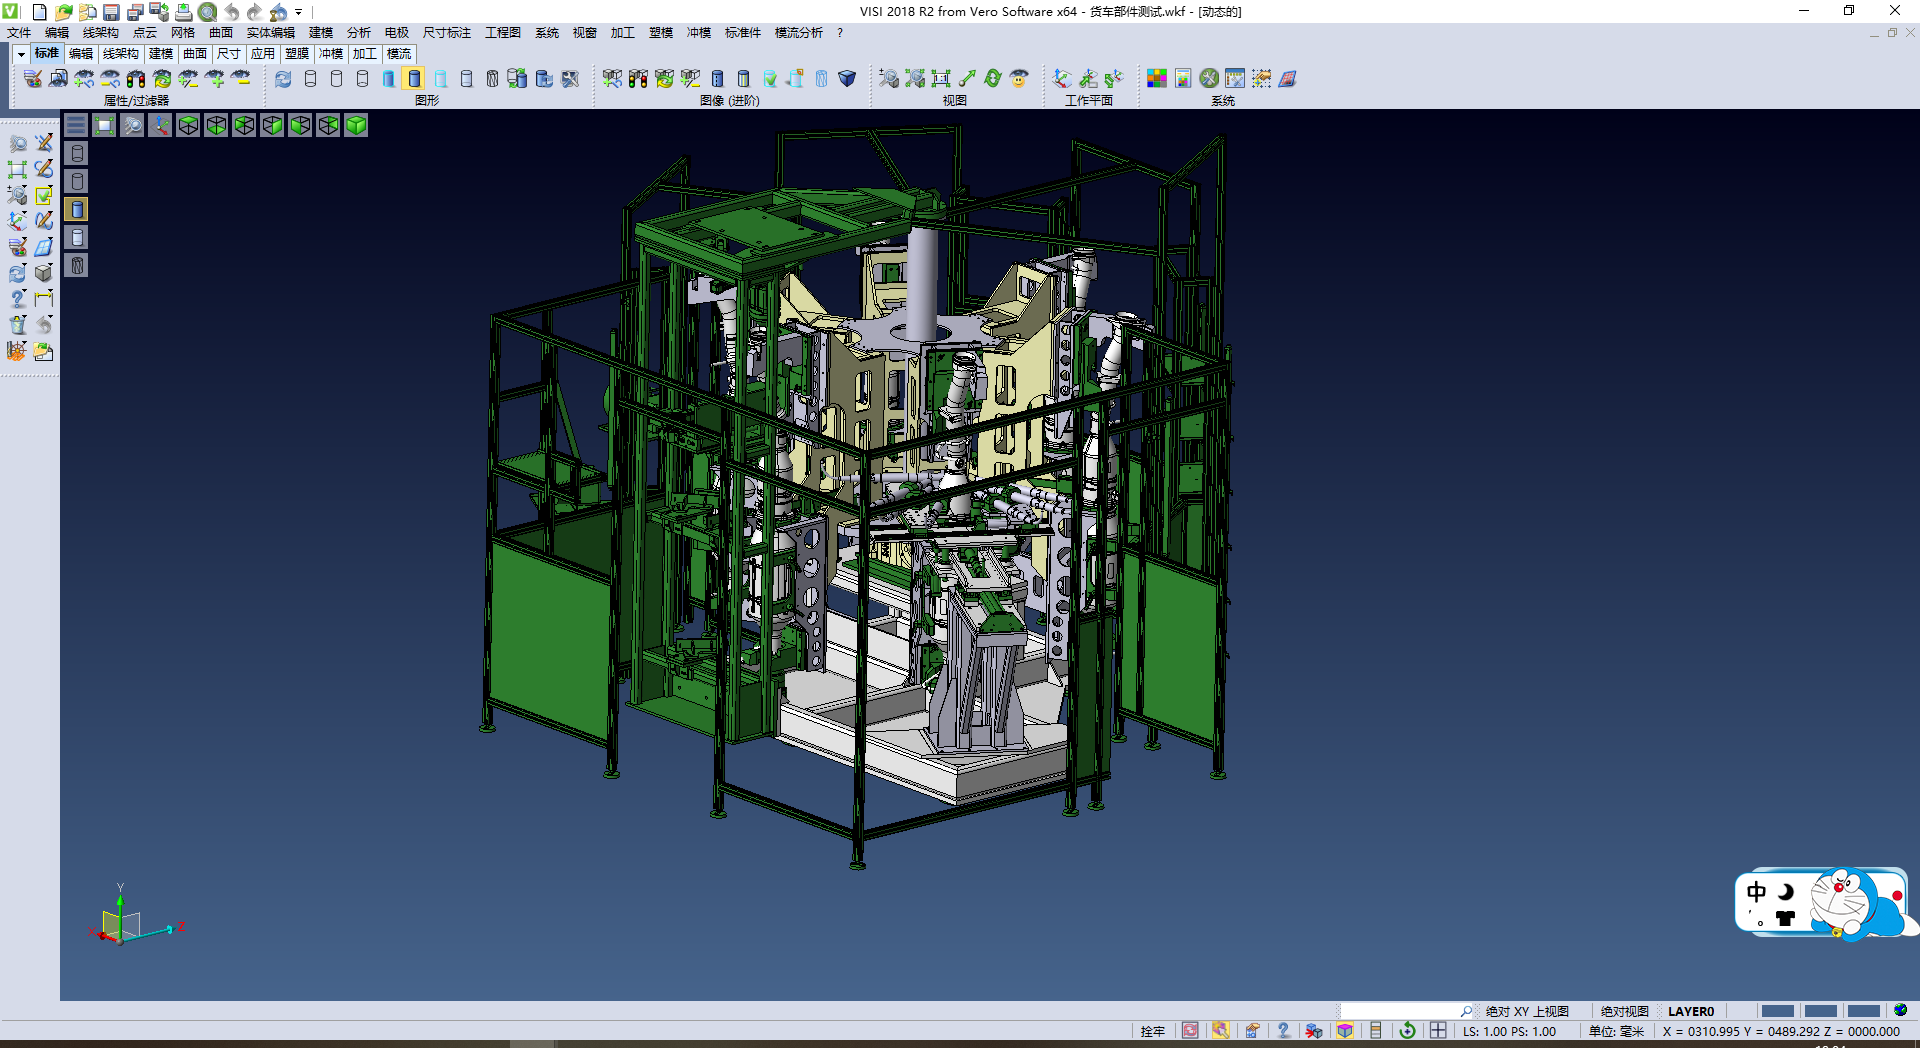Click the workplane axes icon
Screen dimensions: 1920x1048
coord(1062,78)
